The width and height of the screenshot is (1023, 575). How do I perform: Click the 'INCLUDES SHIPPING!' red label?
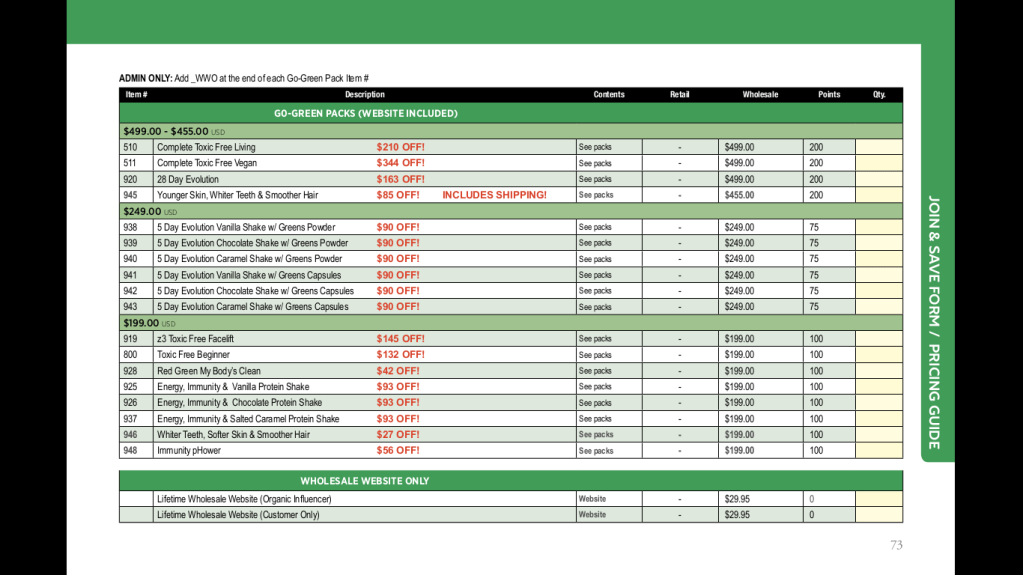(x=494, y=195)
